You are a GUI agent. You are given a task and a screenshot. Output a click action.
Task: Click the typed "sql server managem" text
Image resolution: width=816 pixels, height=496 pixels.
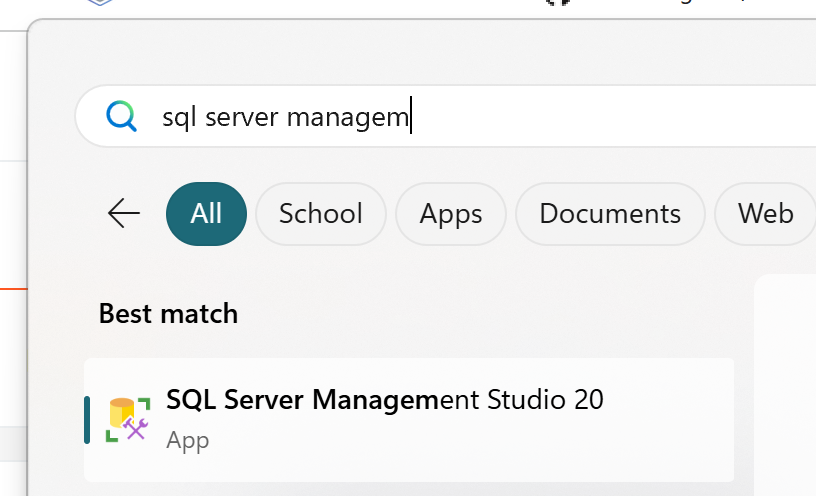(x=286, y=117)
